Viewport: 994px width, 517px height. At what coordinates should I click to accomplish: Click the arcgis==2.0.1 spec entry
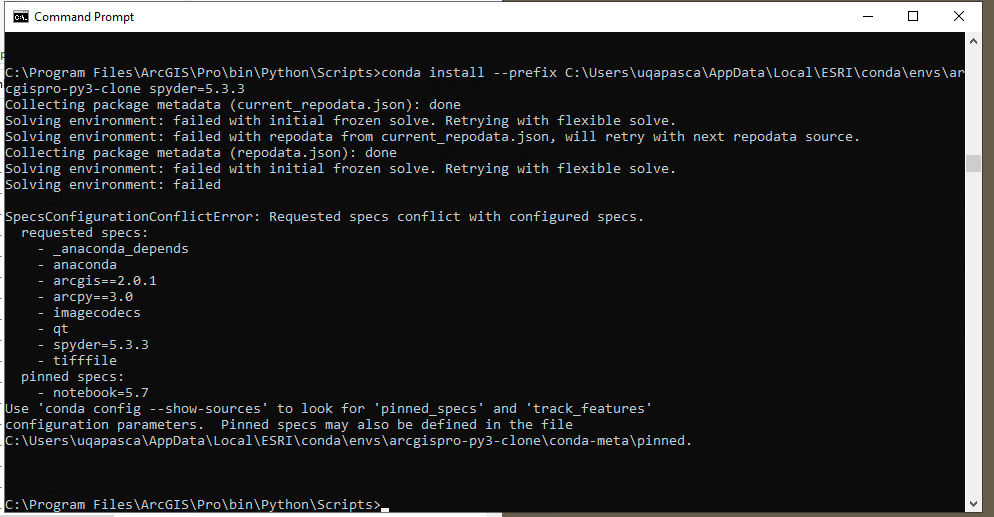[x=105, y=281]
